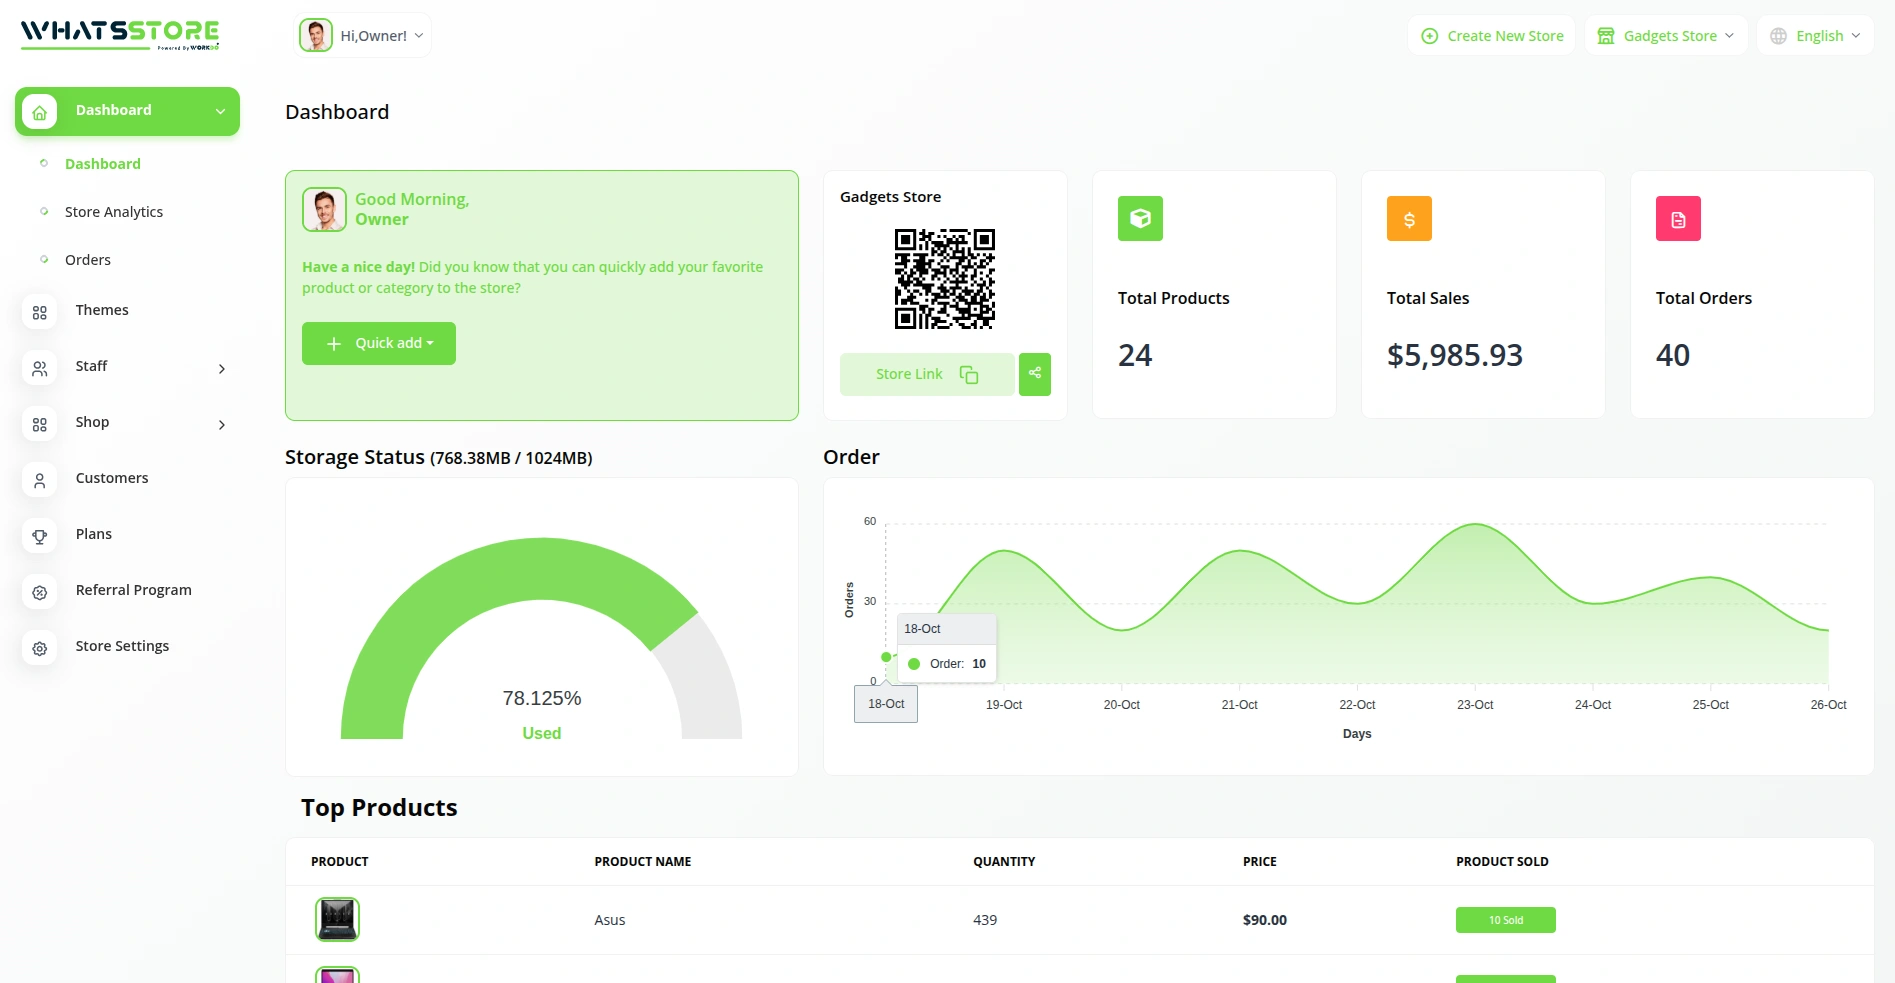This screenshot has width=1895, height=983.
Task: Click the Total Products box icon
Action: [x=1140, y=219]
